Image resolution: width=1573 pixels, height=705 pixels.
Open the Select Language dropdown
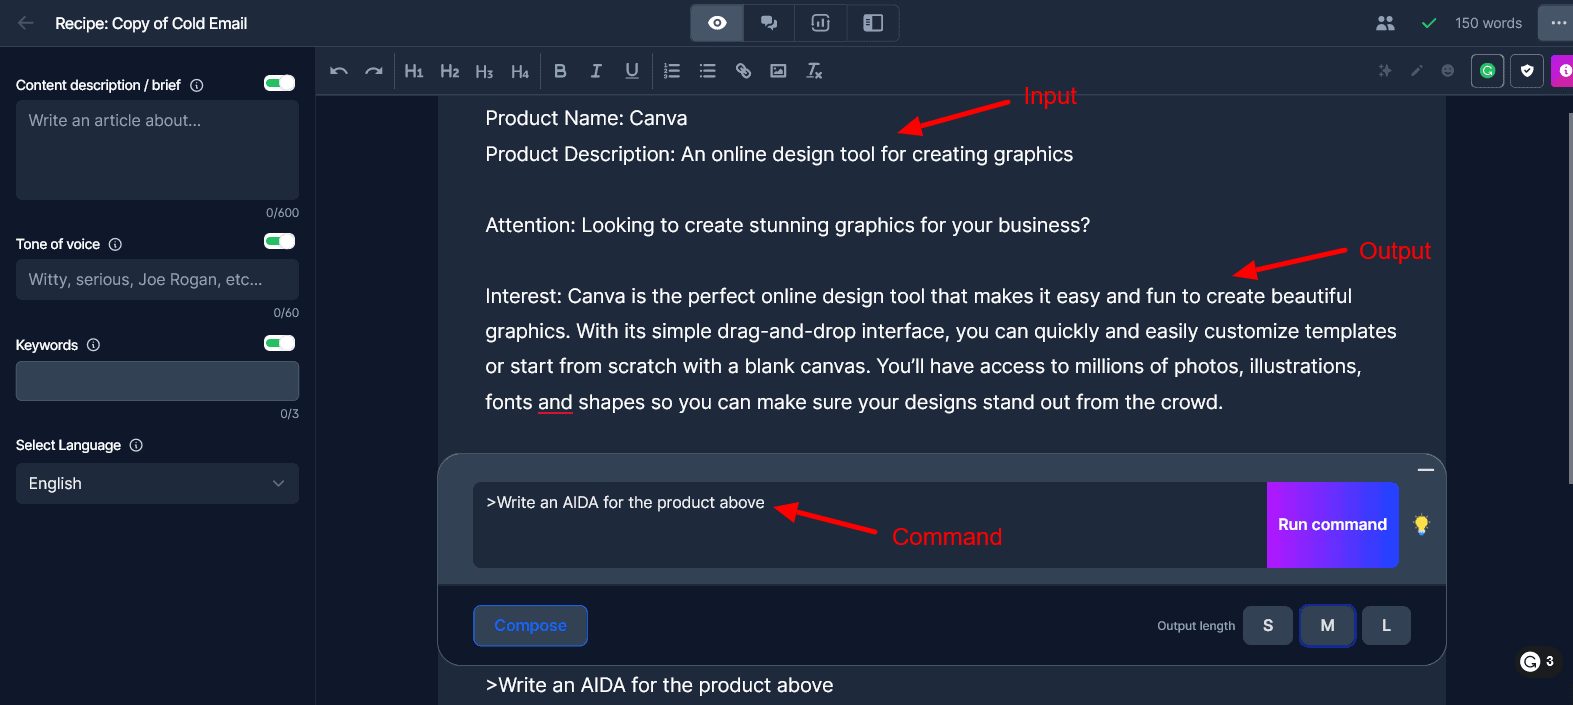[x=157, y=483]
